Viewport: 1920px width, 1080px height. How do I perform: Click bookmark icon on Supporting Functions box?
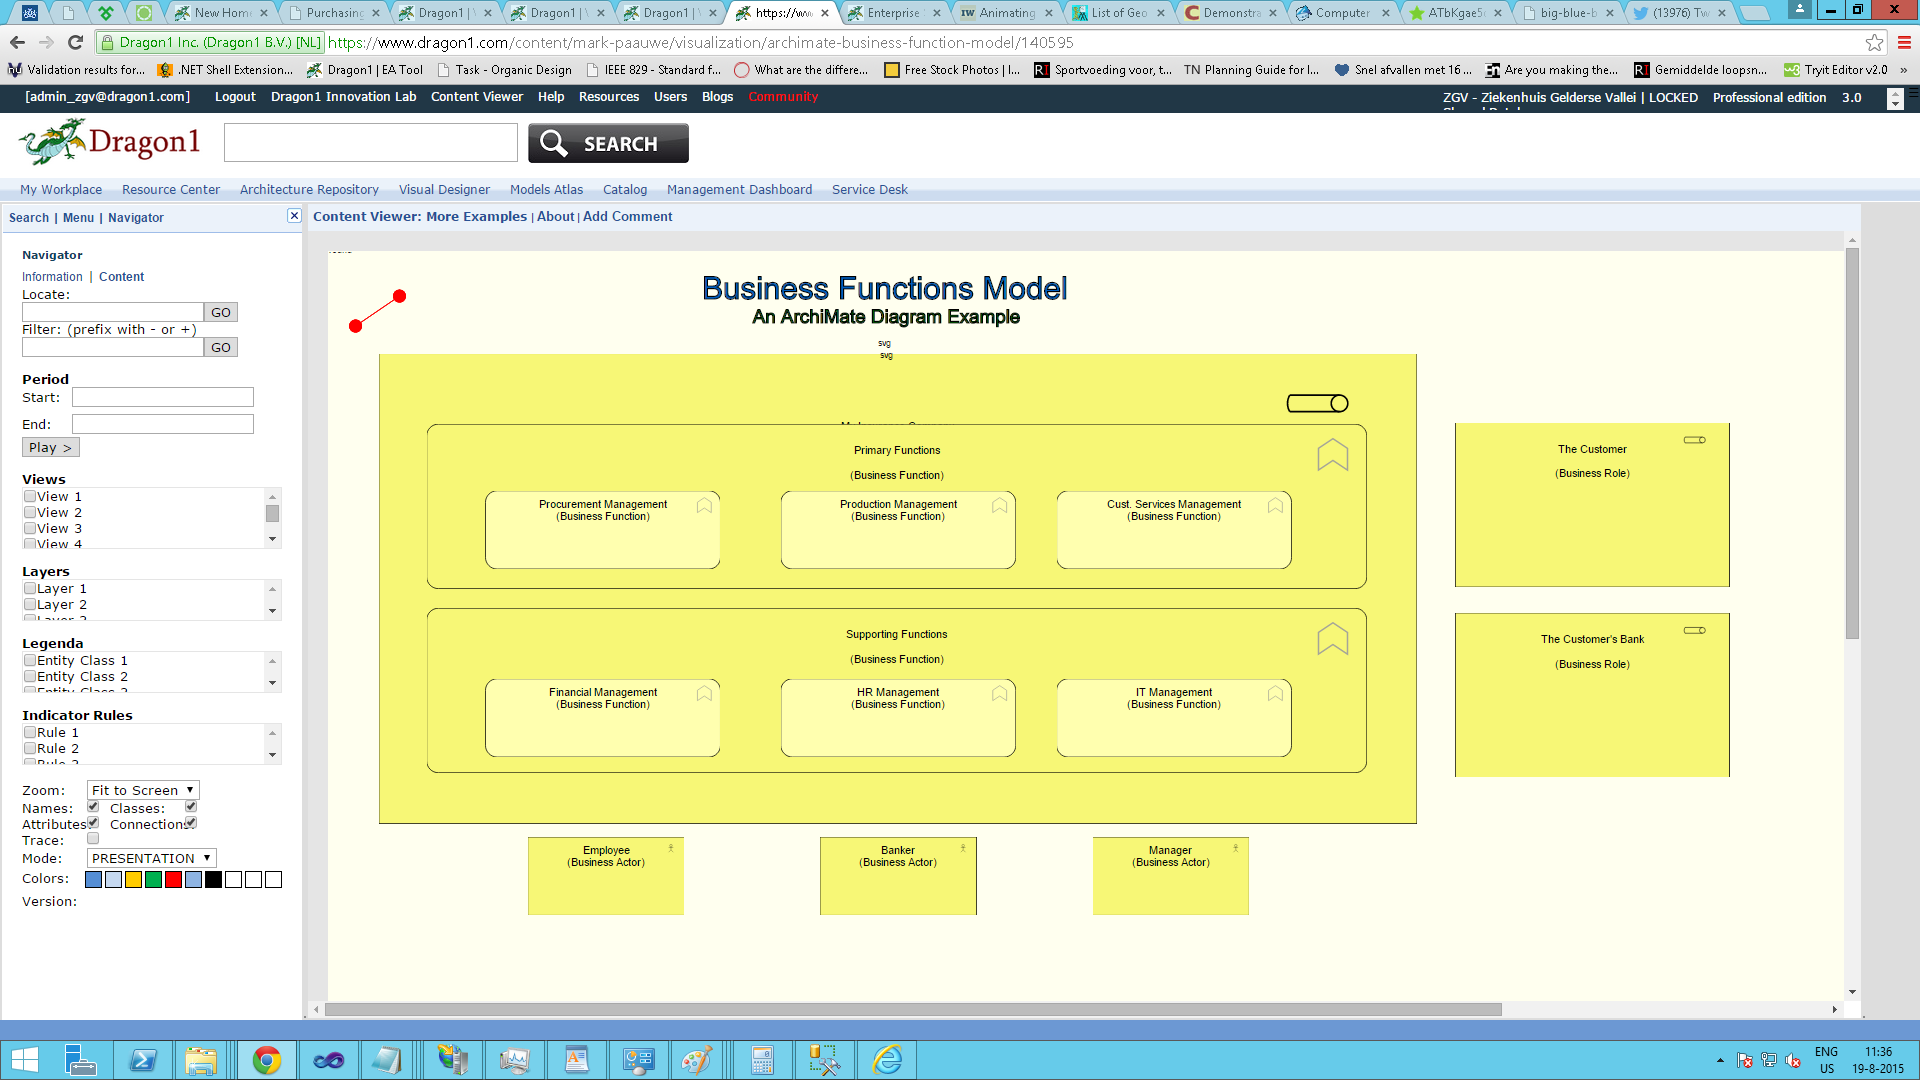tap(1332, 639)
